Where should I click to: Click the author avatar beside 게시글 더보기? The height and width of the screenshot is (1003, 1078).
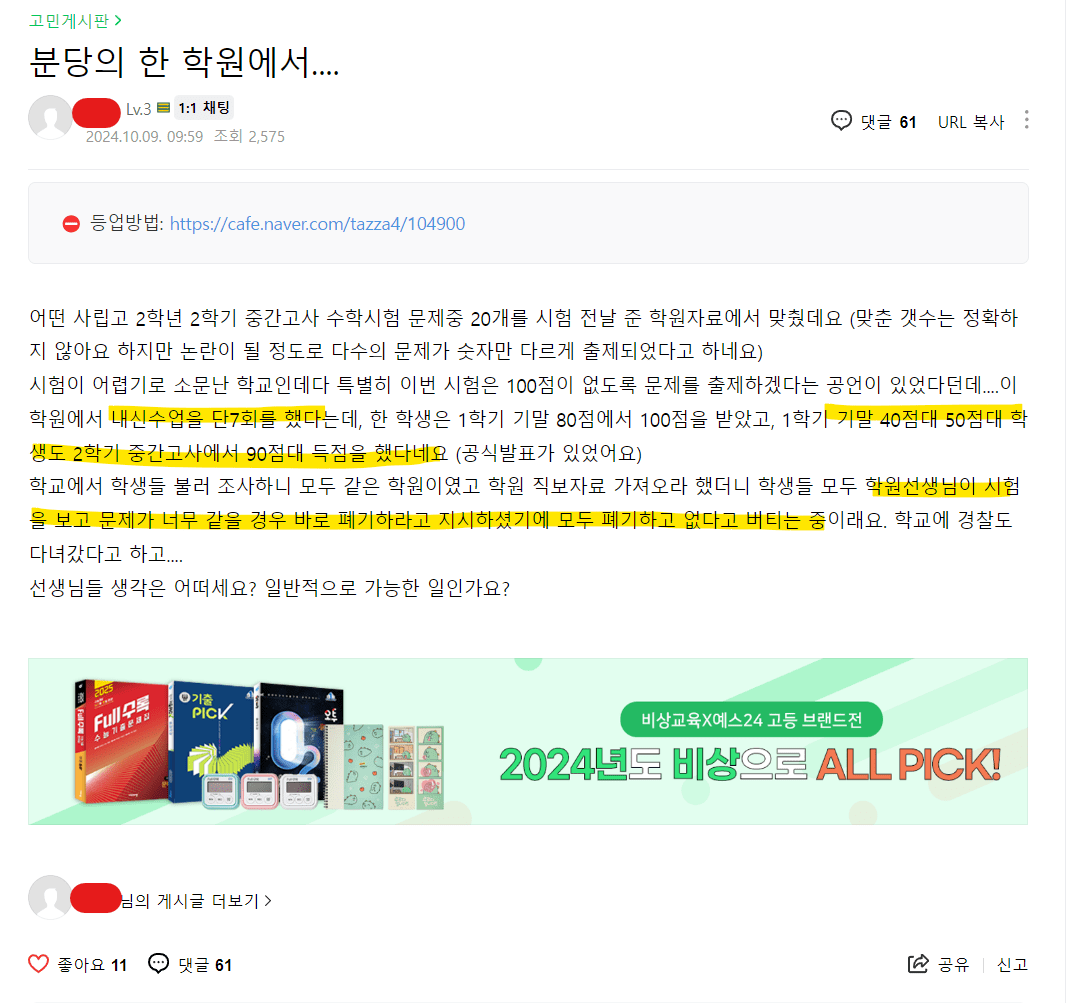[x=50, y=897]
